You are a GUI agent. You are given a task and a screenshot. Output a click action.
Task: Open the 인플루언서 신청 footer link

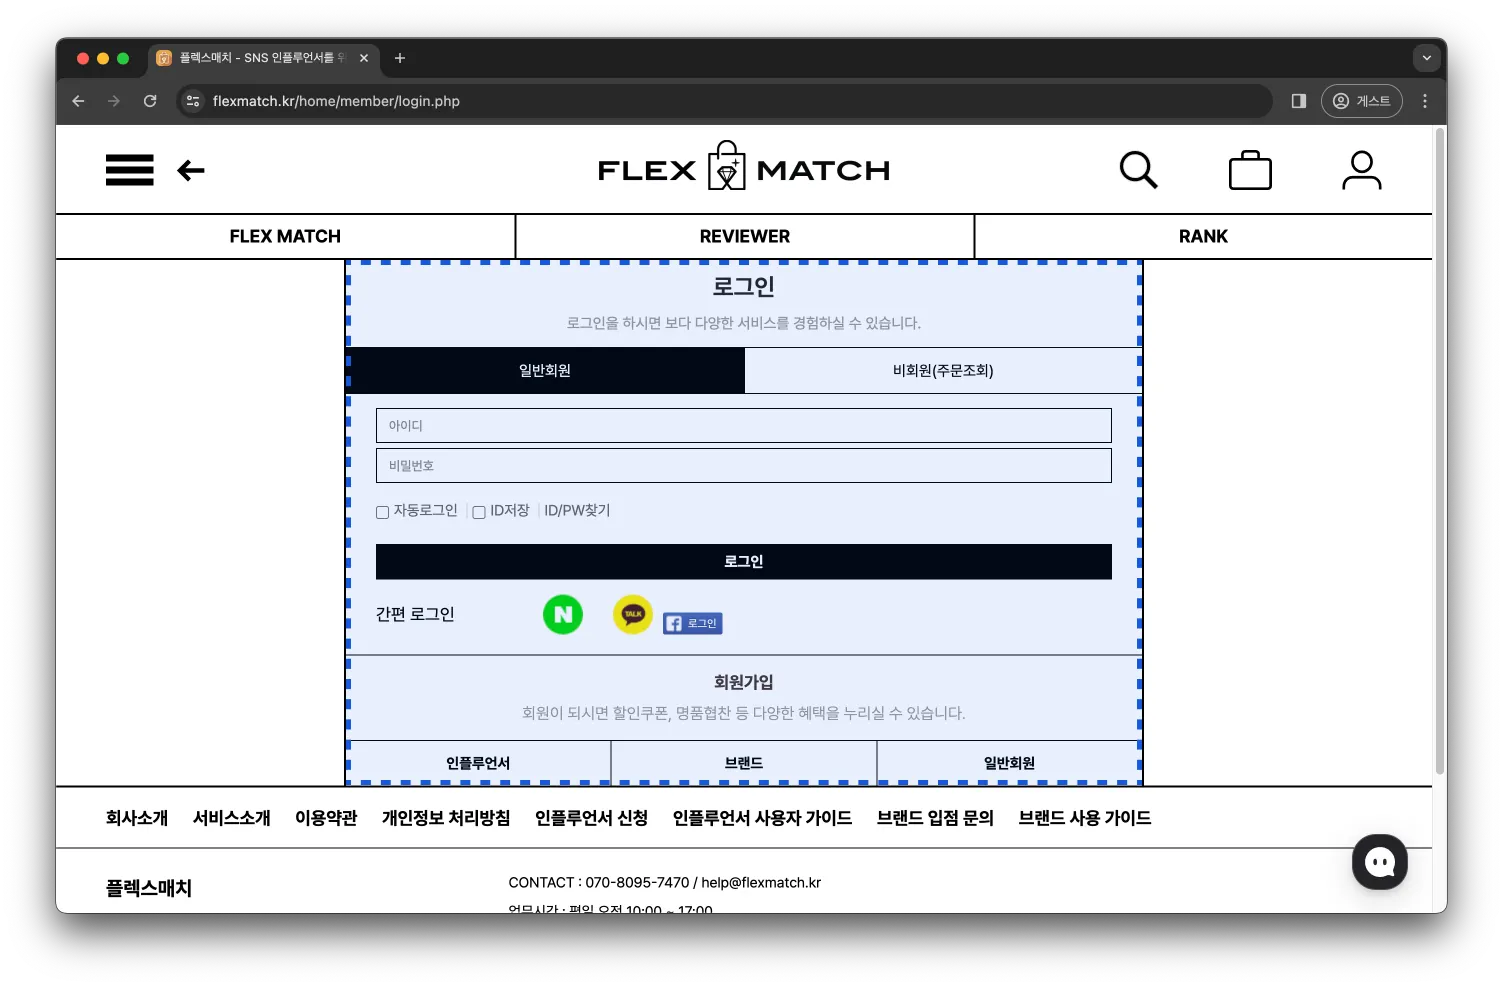point(592,818)
